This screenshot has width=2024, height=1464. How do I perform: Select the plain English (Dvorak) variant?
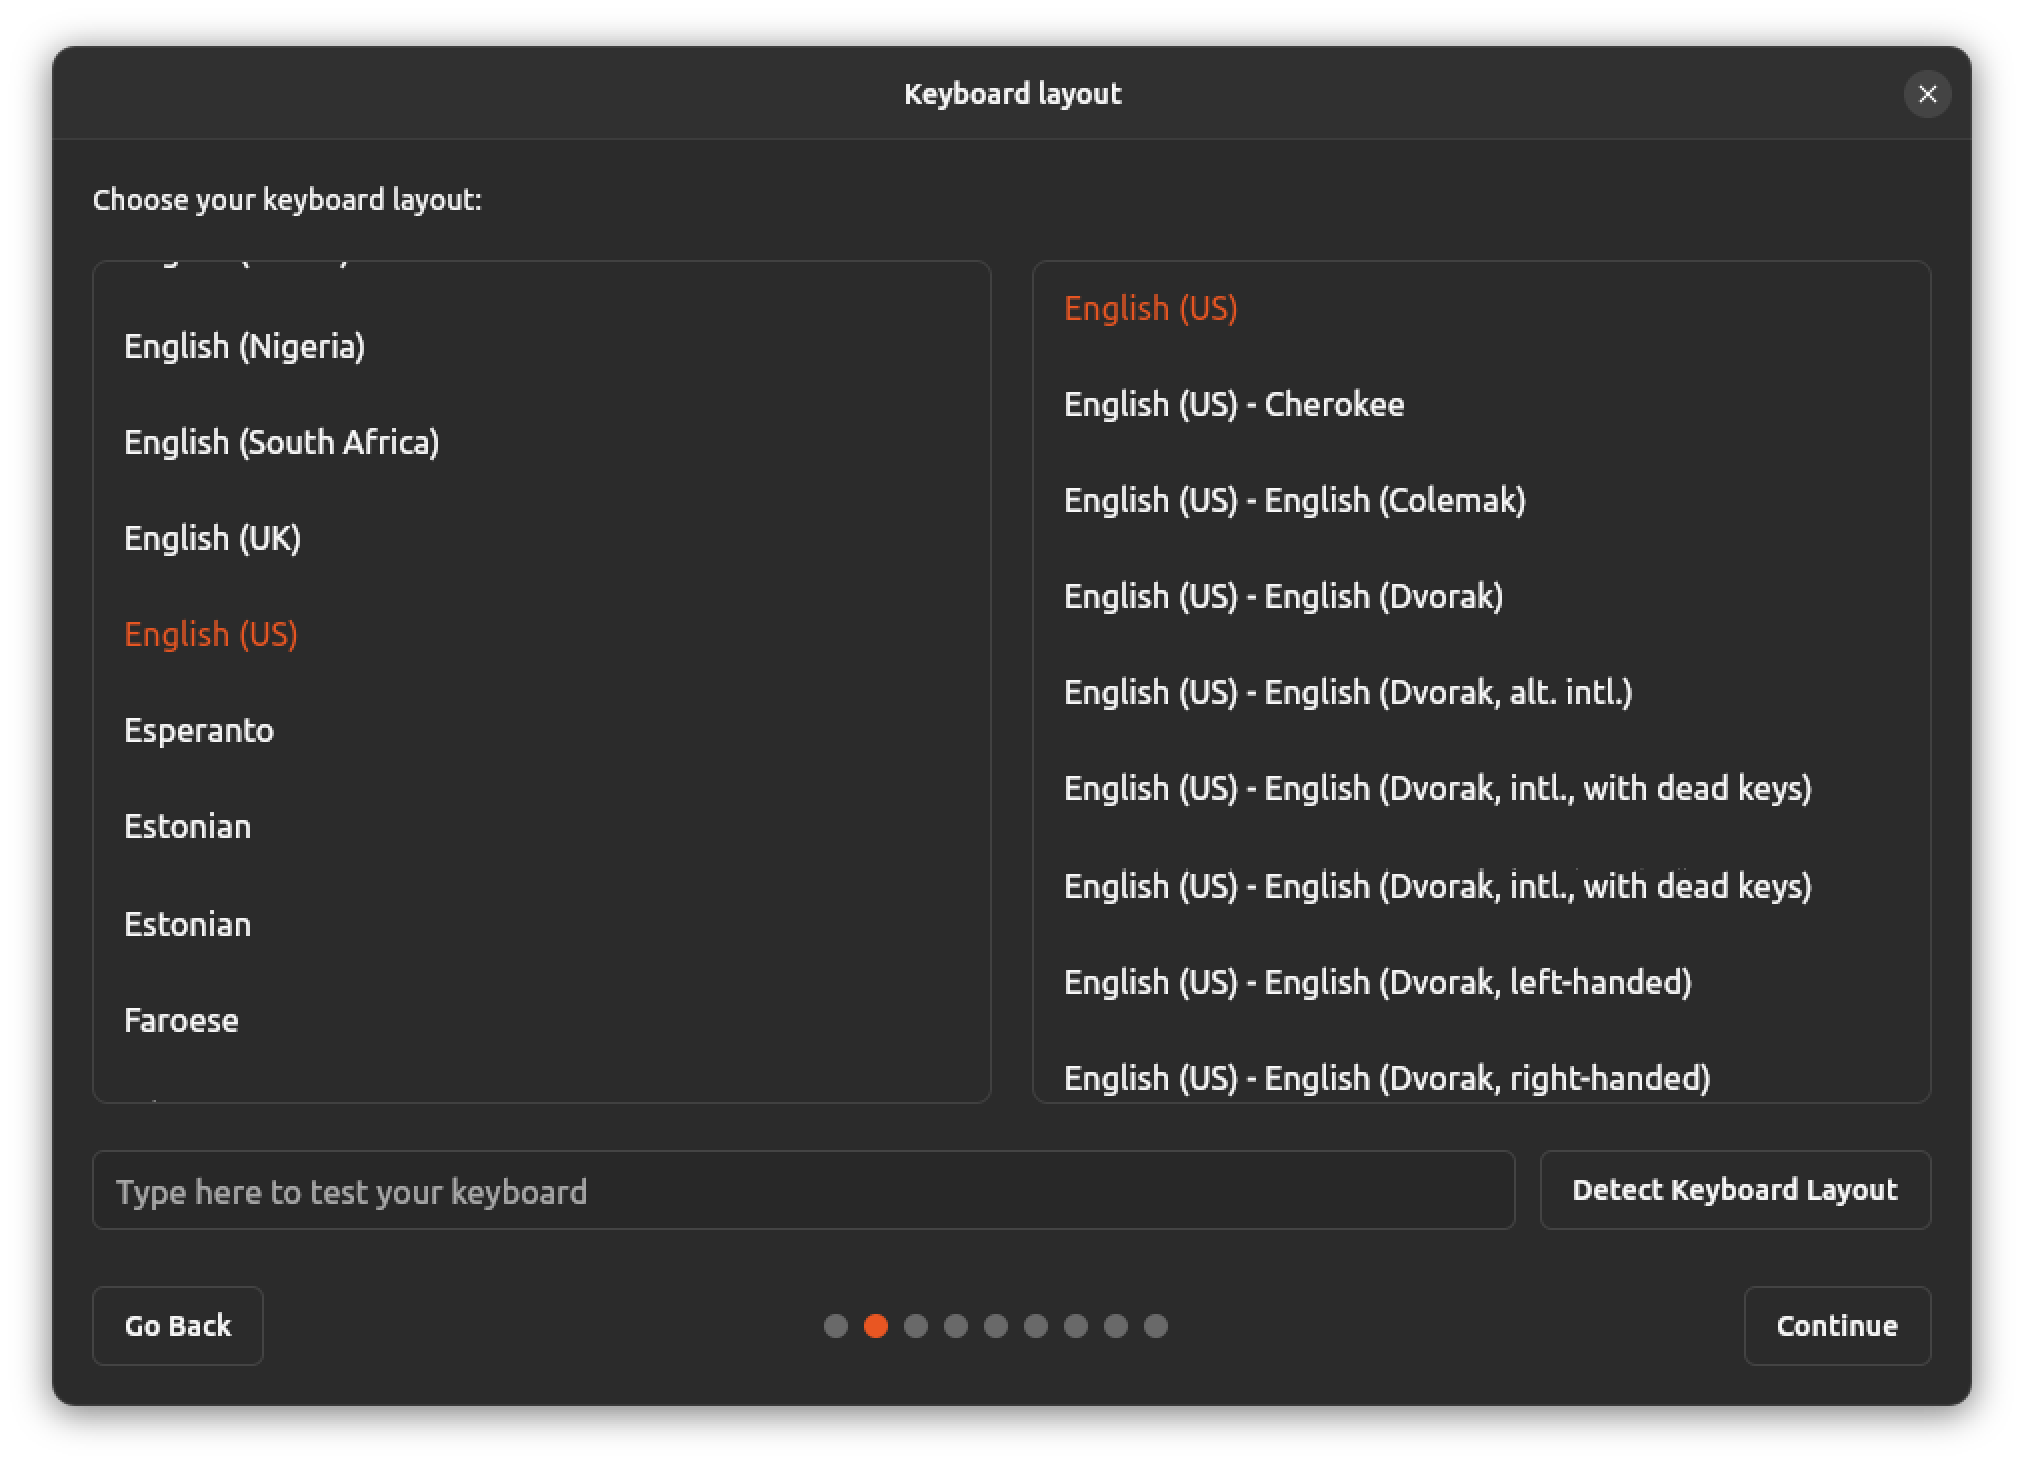(x=1283, y=597)
